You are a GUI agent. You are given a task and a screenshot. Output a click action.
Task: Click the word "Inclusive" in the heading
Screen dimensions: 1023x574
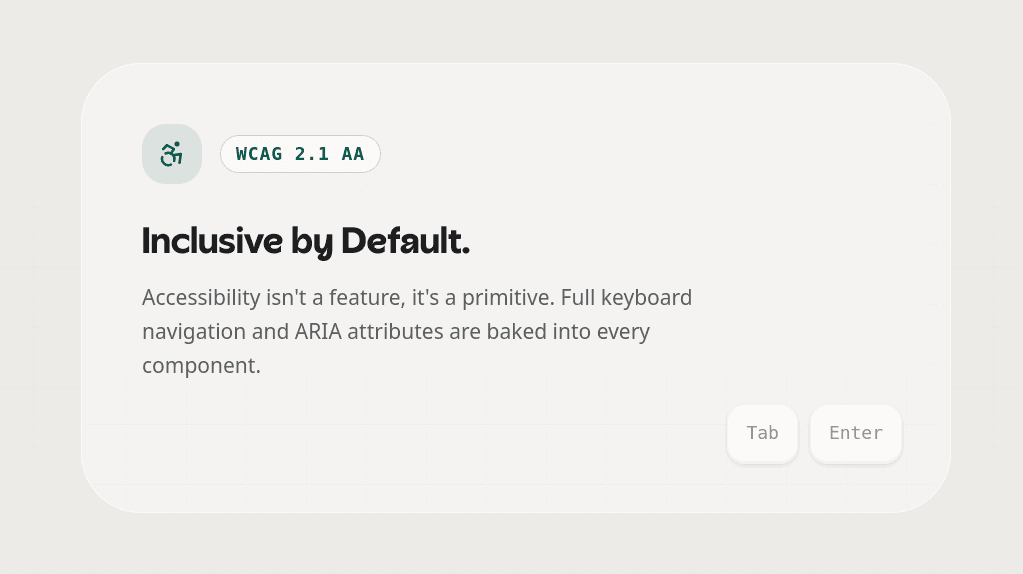pos(212,241)
